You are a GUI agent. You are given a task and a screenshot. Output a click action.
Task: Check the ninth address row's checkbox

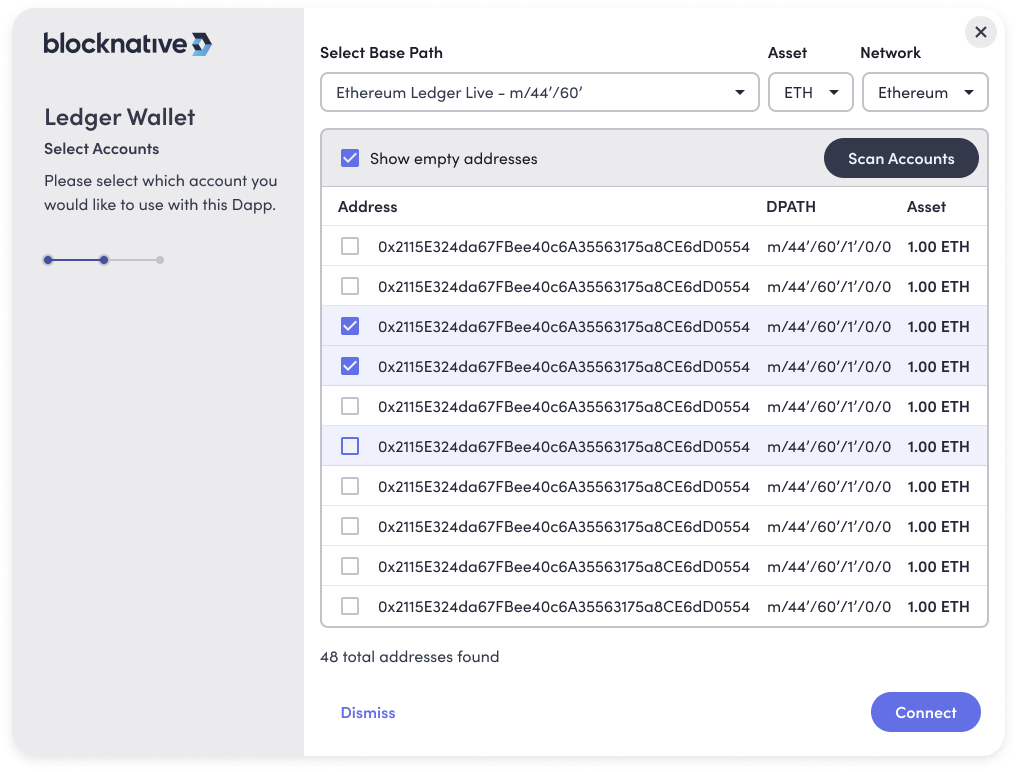[350, 566]
